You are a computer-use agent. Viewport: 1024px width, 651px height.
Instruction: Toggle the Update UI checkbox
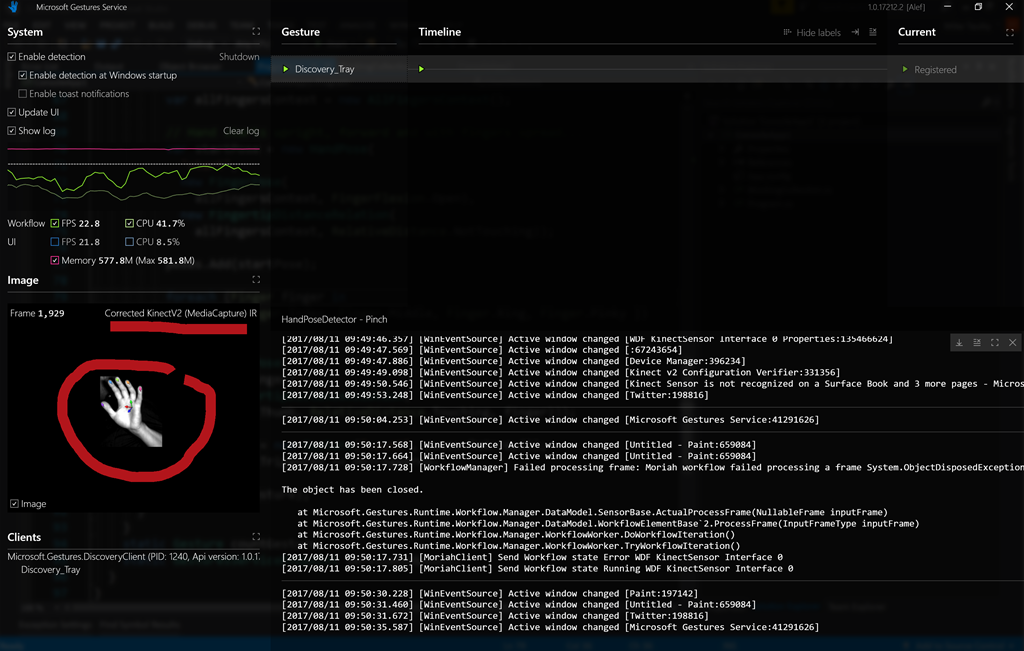[12, 112]
